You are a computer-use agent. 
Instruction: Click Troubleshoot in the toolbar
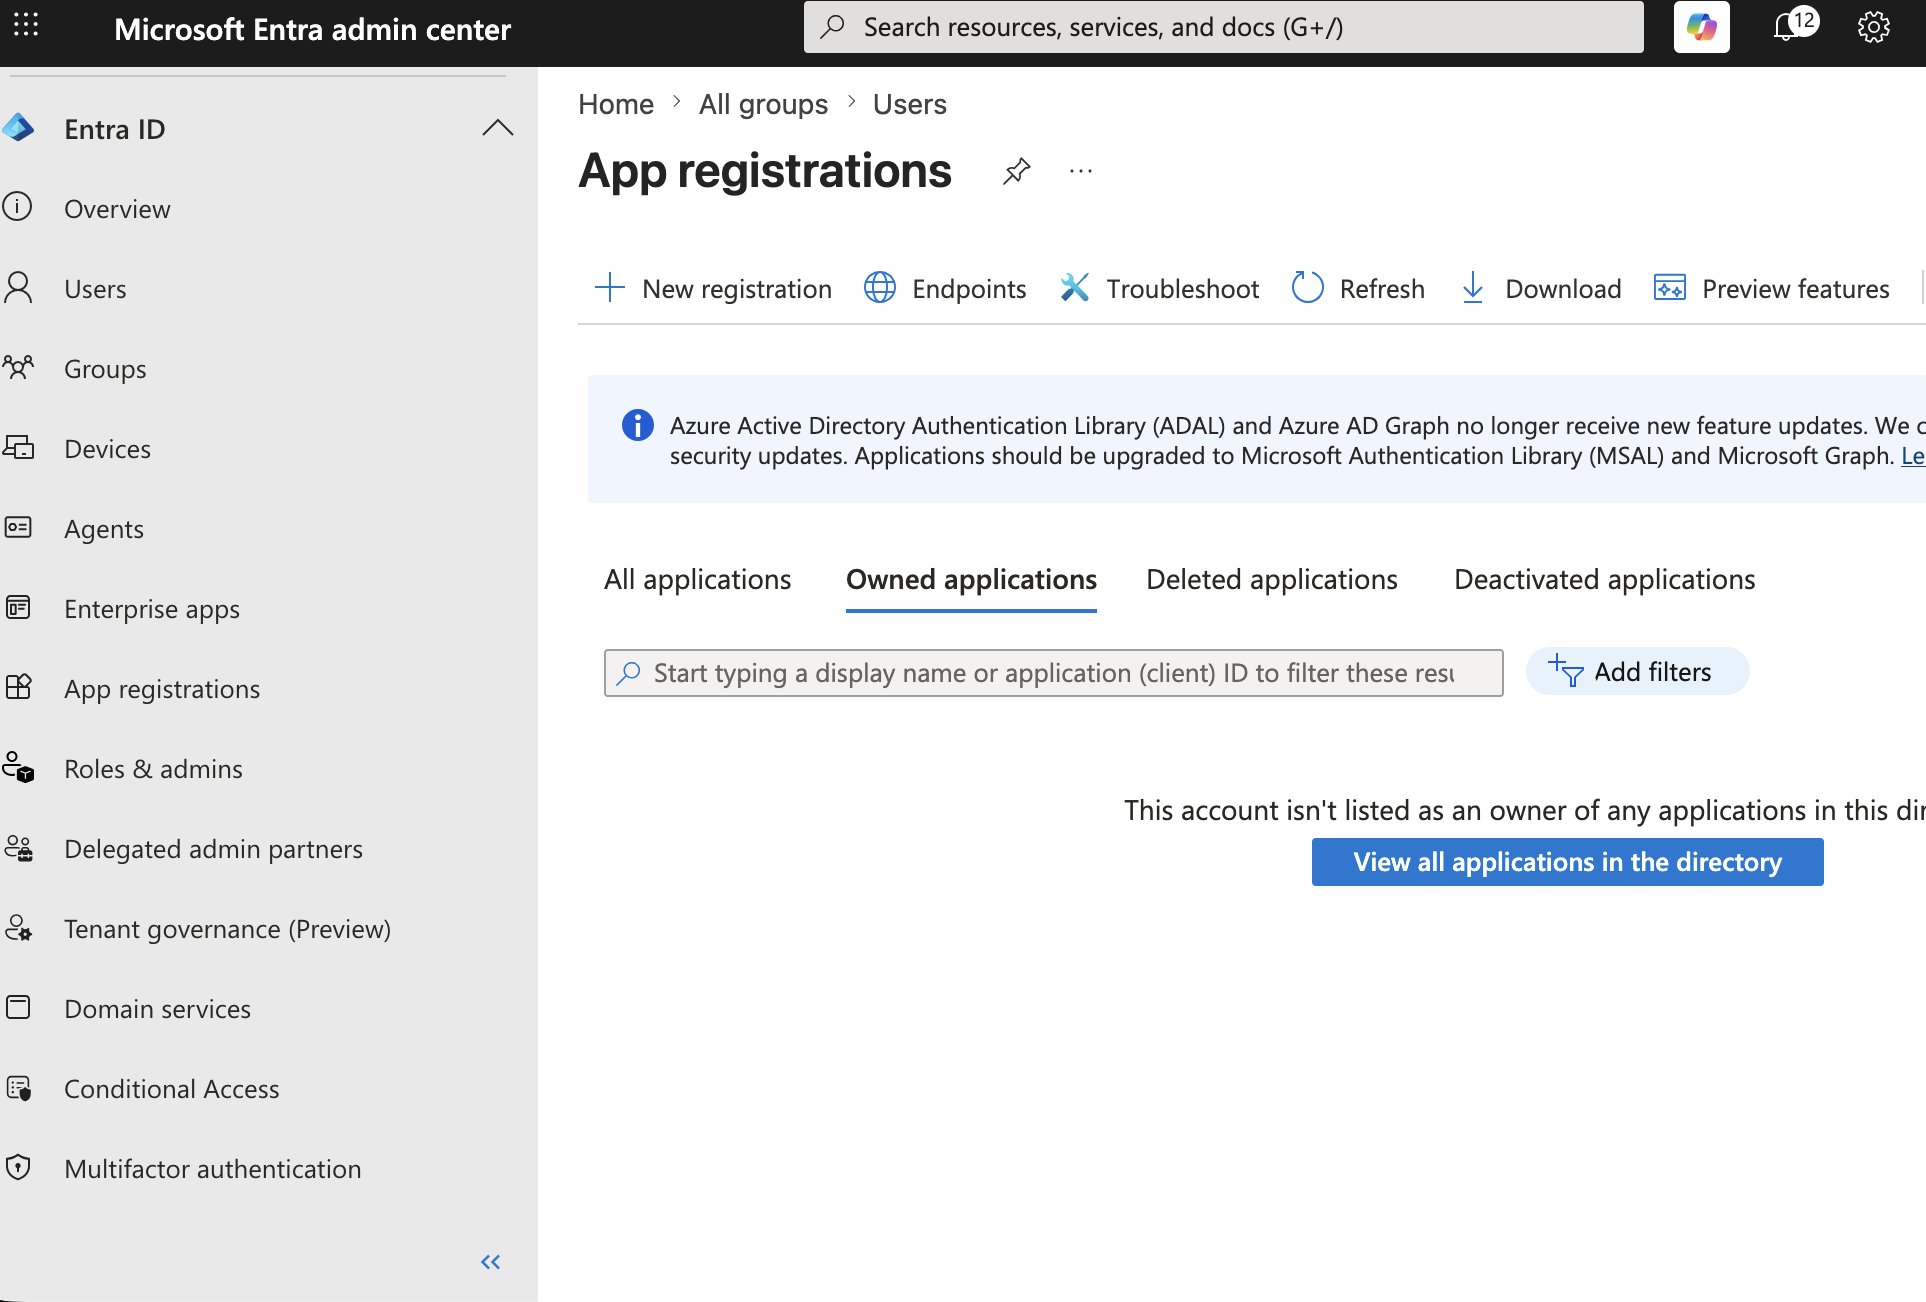pyautogui.click(x=1159, y=289)
